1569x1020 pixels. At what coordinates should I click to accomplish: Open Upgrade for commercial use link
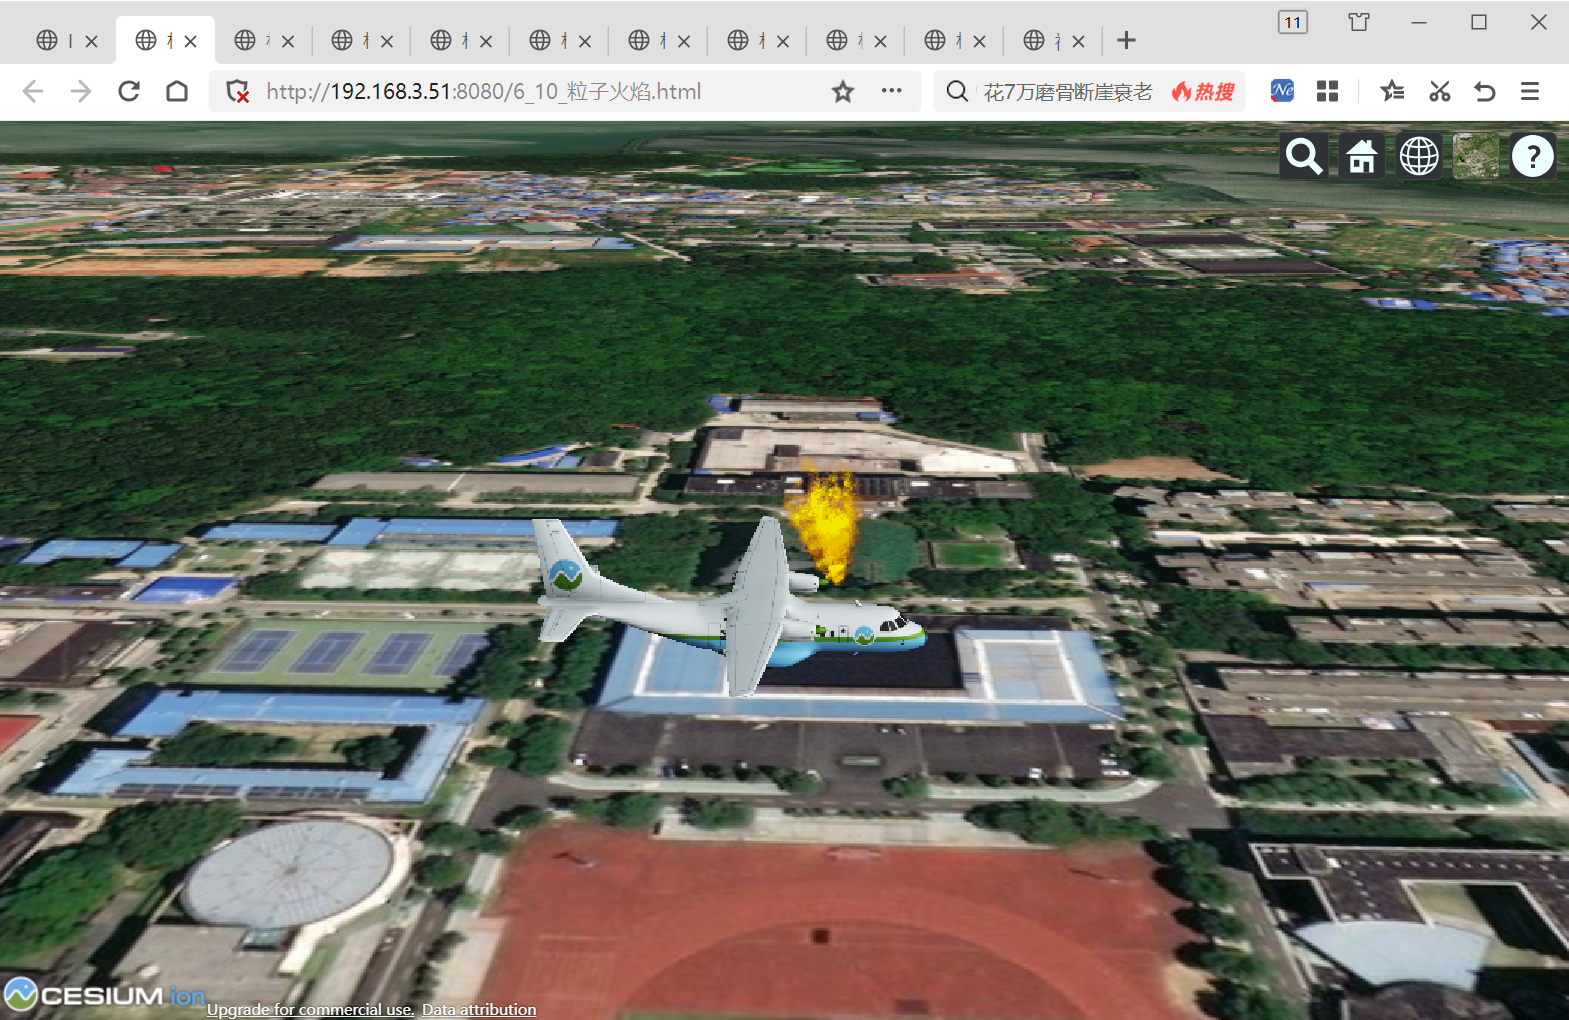pos(310,1009)
